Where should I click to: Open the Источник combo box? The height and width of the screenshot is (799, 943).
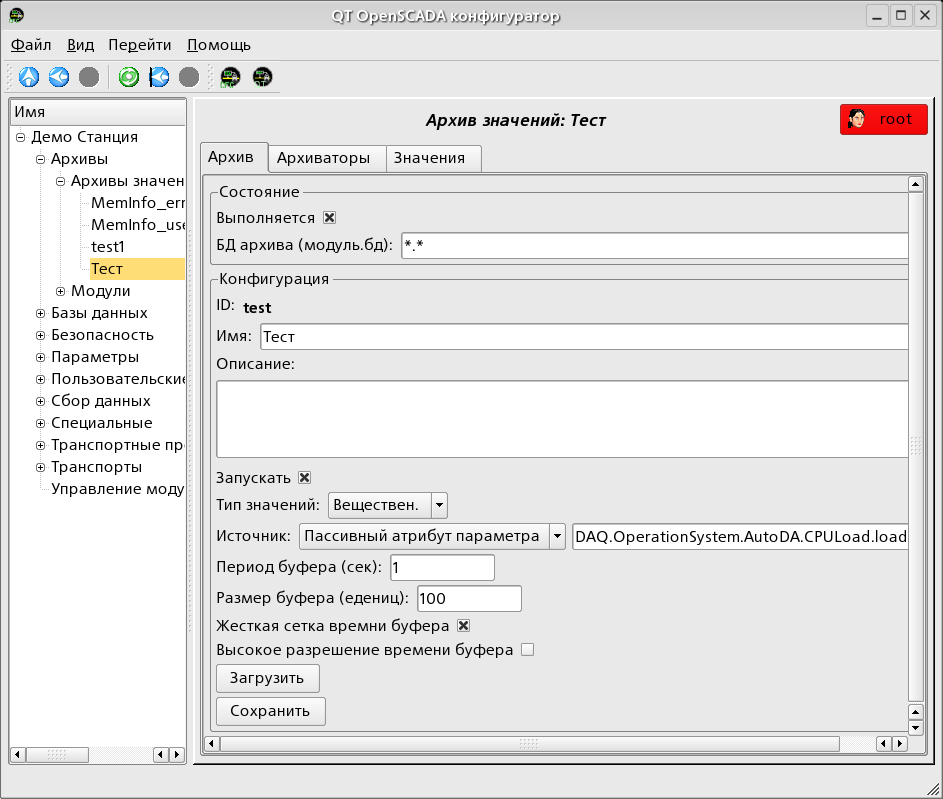558,536
